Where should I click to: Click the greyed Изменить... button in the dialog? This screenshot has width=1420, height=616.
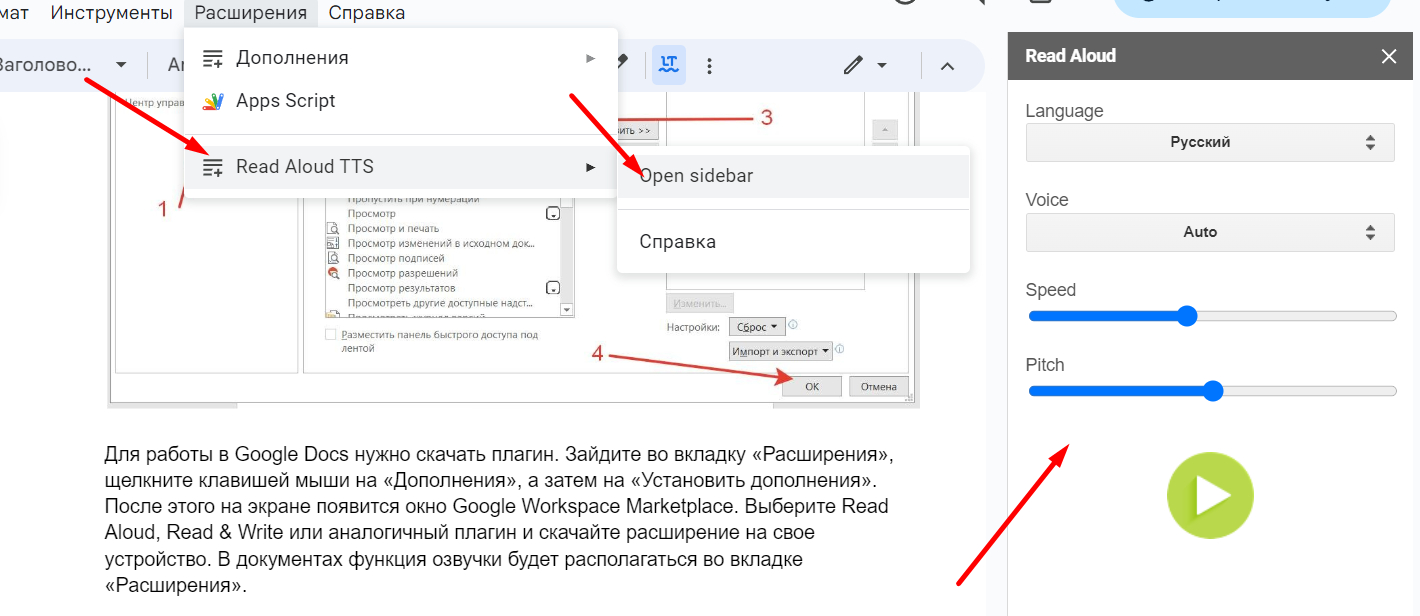[700, 303]
